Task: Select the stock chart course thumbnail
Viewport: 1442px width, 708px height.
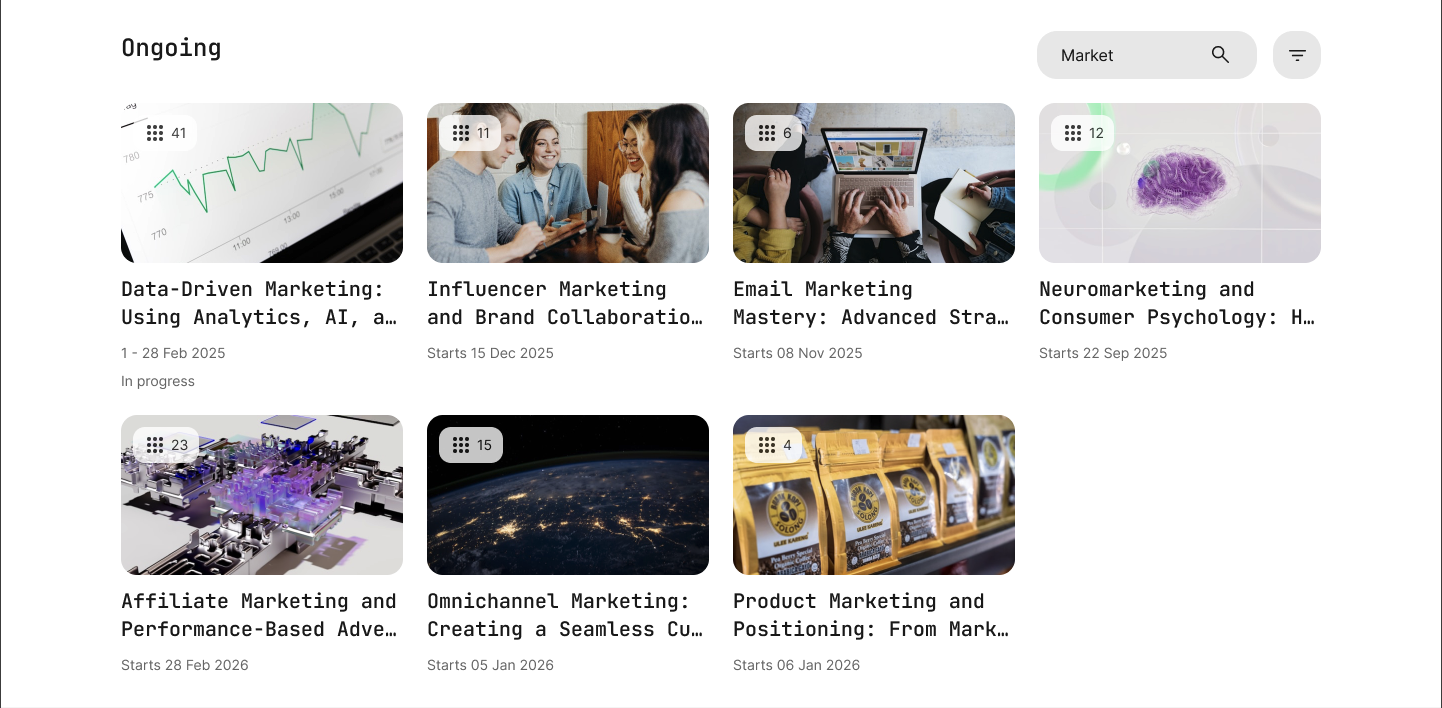Action: point(262,183)
